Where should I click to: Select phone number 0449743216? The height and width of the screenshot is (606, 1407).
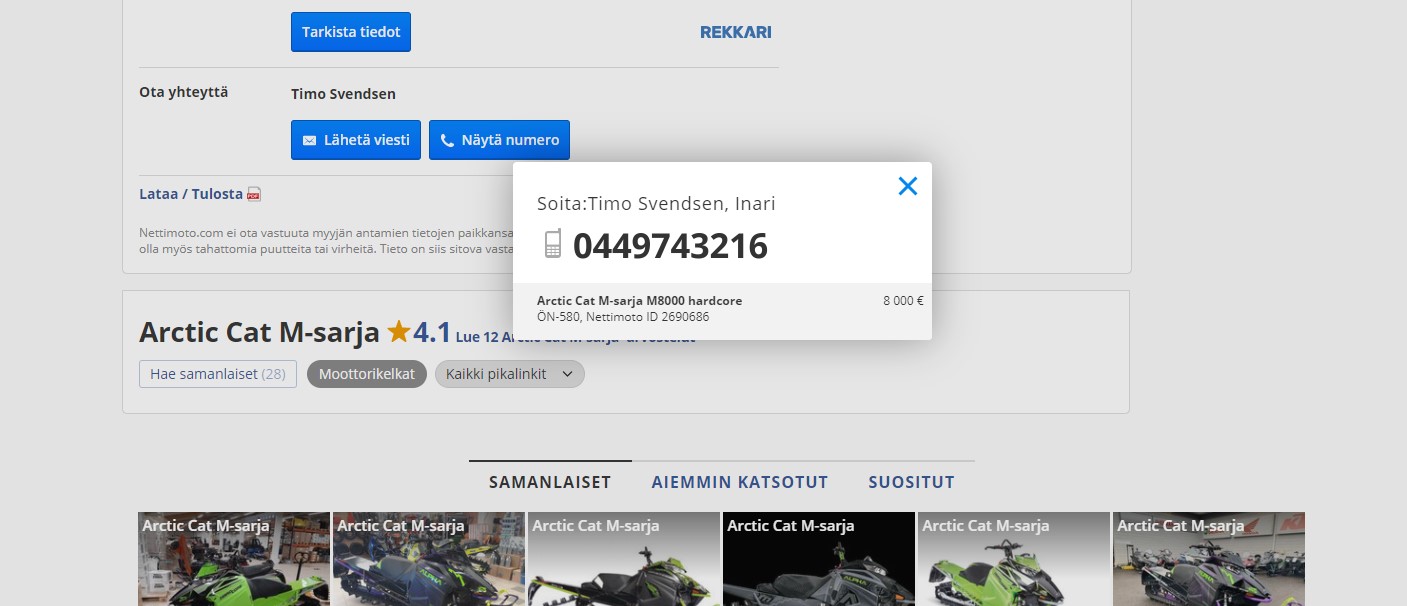point(670,246)
